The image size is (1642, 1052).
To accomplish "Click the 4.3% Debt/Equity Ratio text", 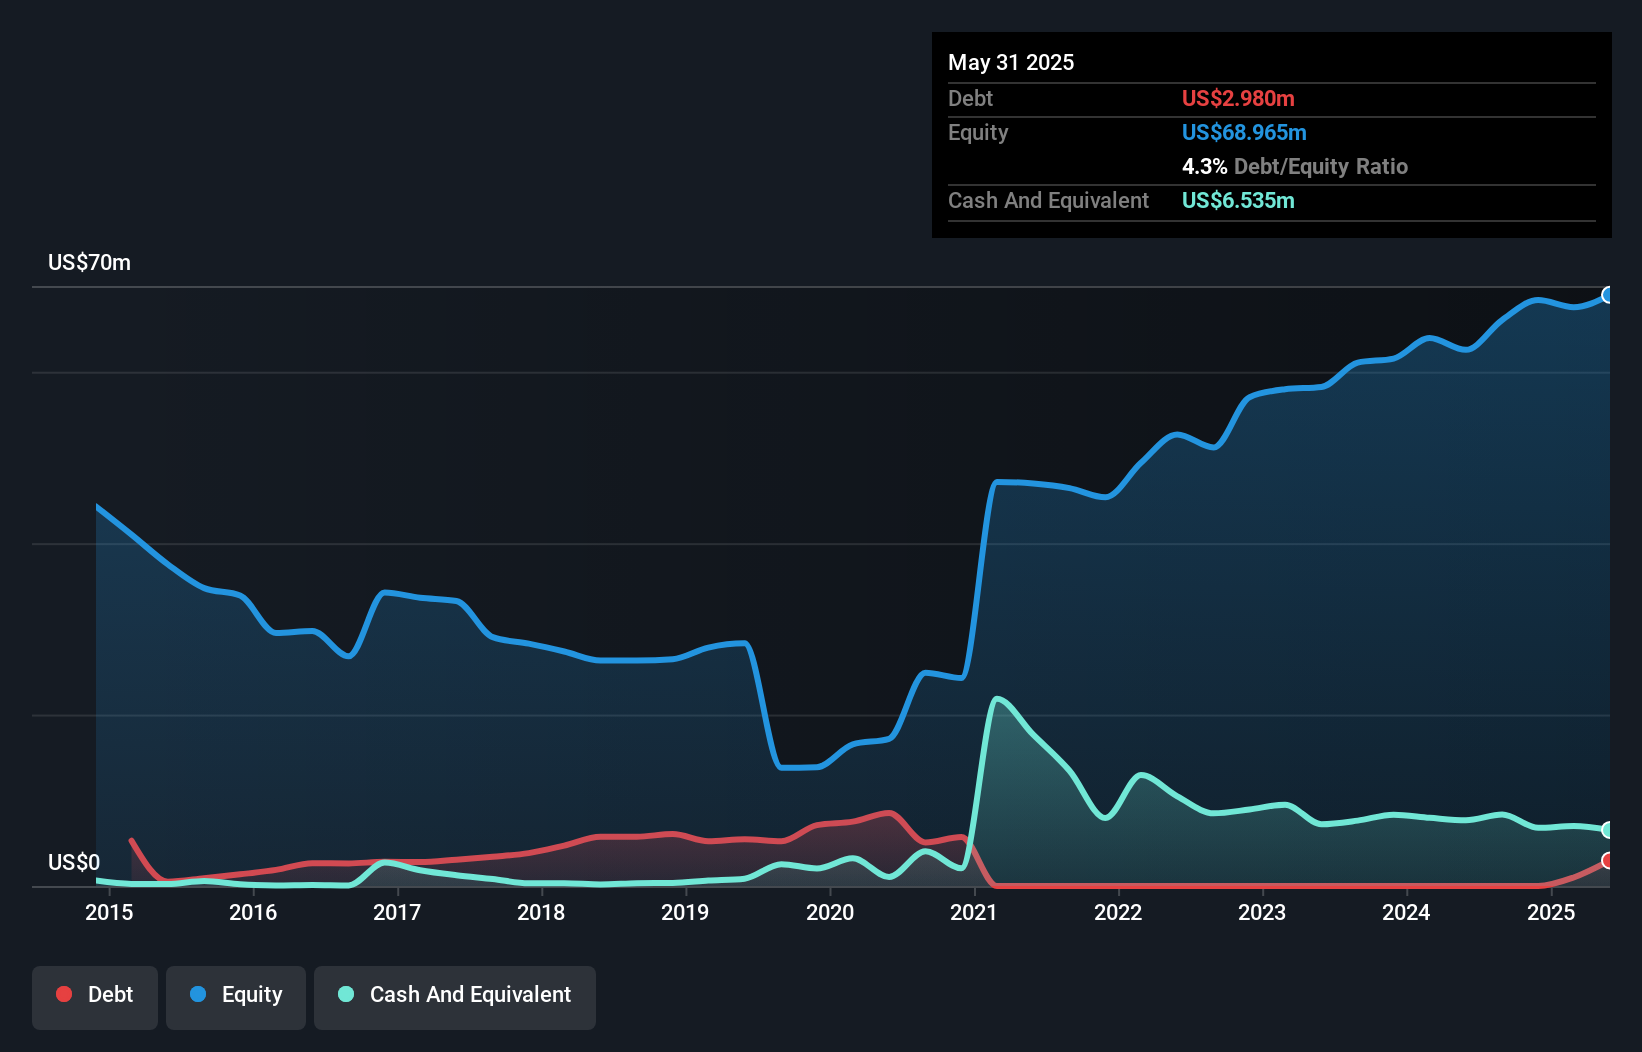I will click(x=1295, y=167).
